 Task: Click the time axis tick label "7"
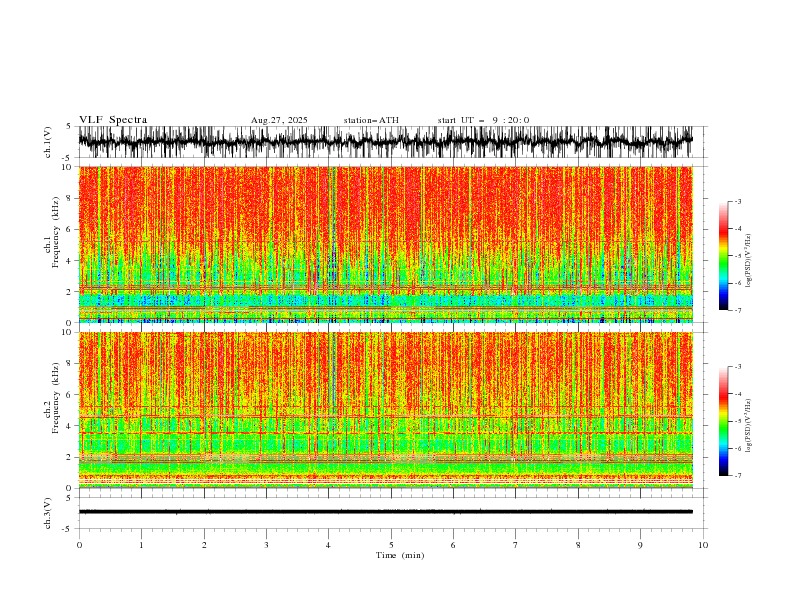(516, 545)
